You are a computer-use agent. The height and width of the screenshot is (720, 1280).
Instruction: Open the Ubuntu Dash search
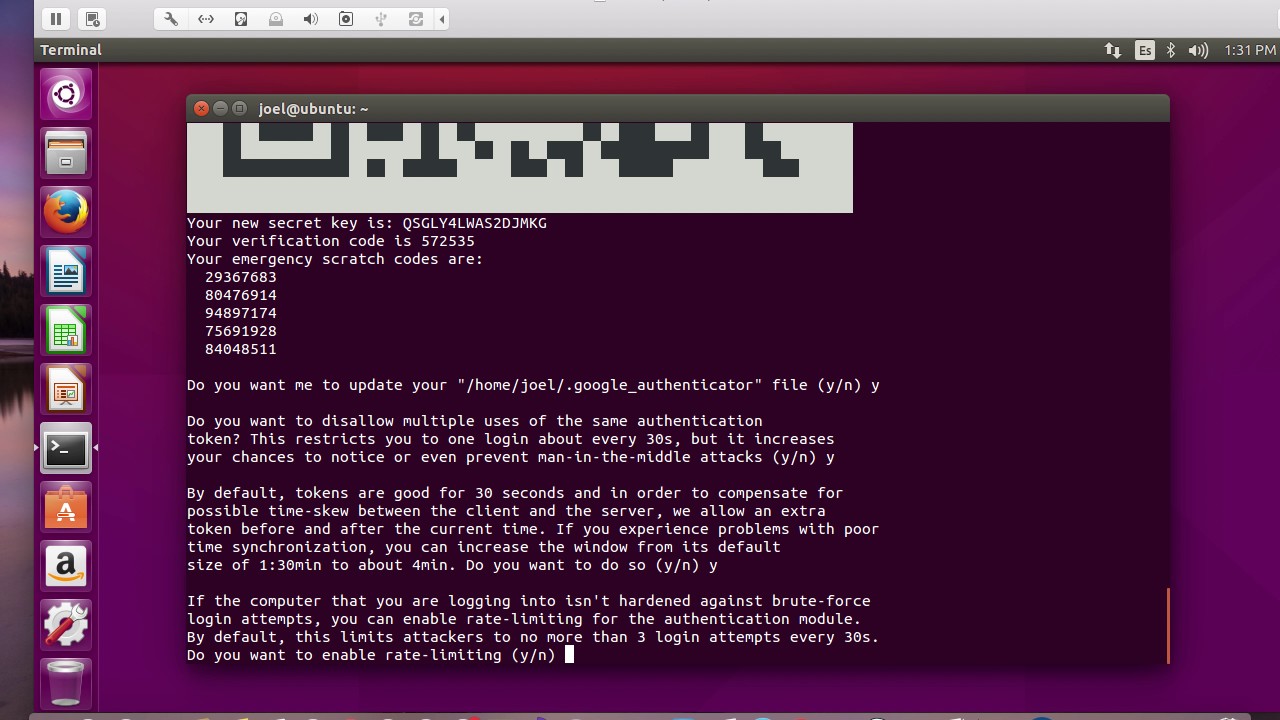(66, 95)
